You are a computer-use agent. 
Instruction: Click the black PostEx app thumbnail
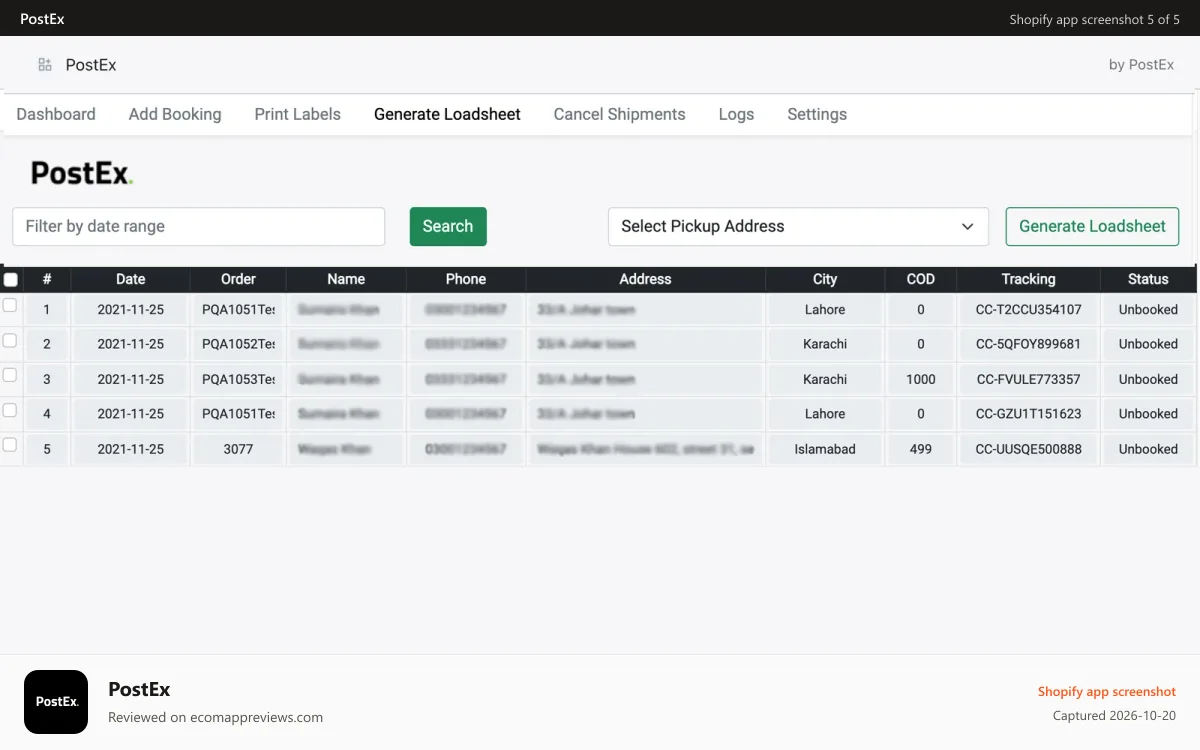56,702
